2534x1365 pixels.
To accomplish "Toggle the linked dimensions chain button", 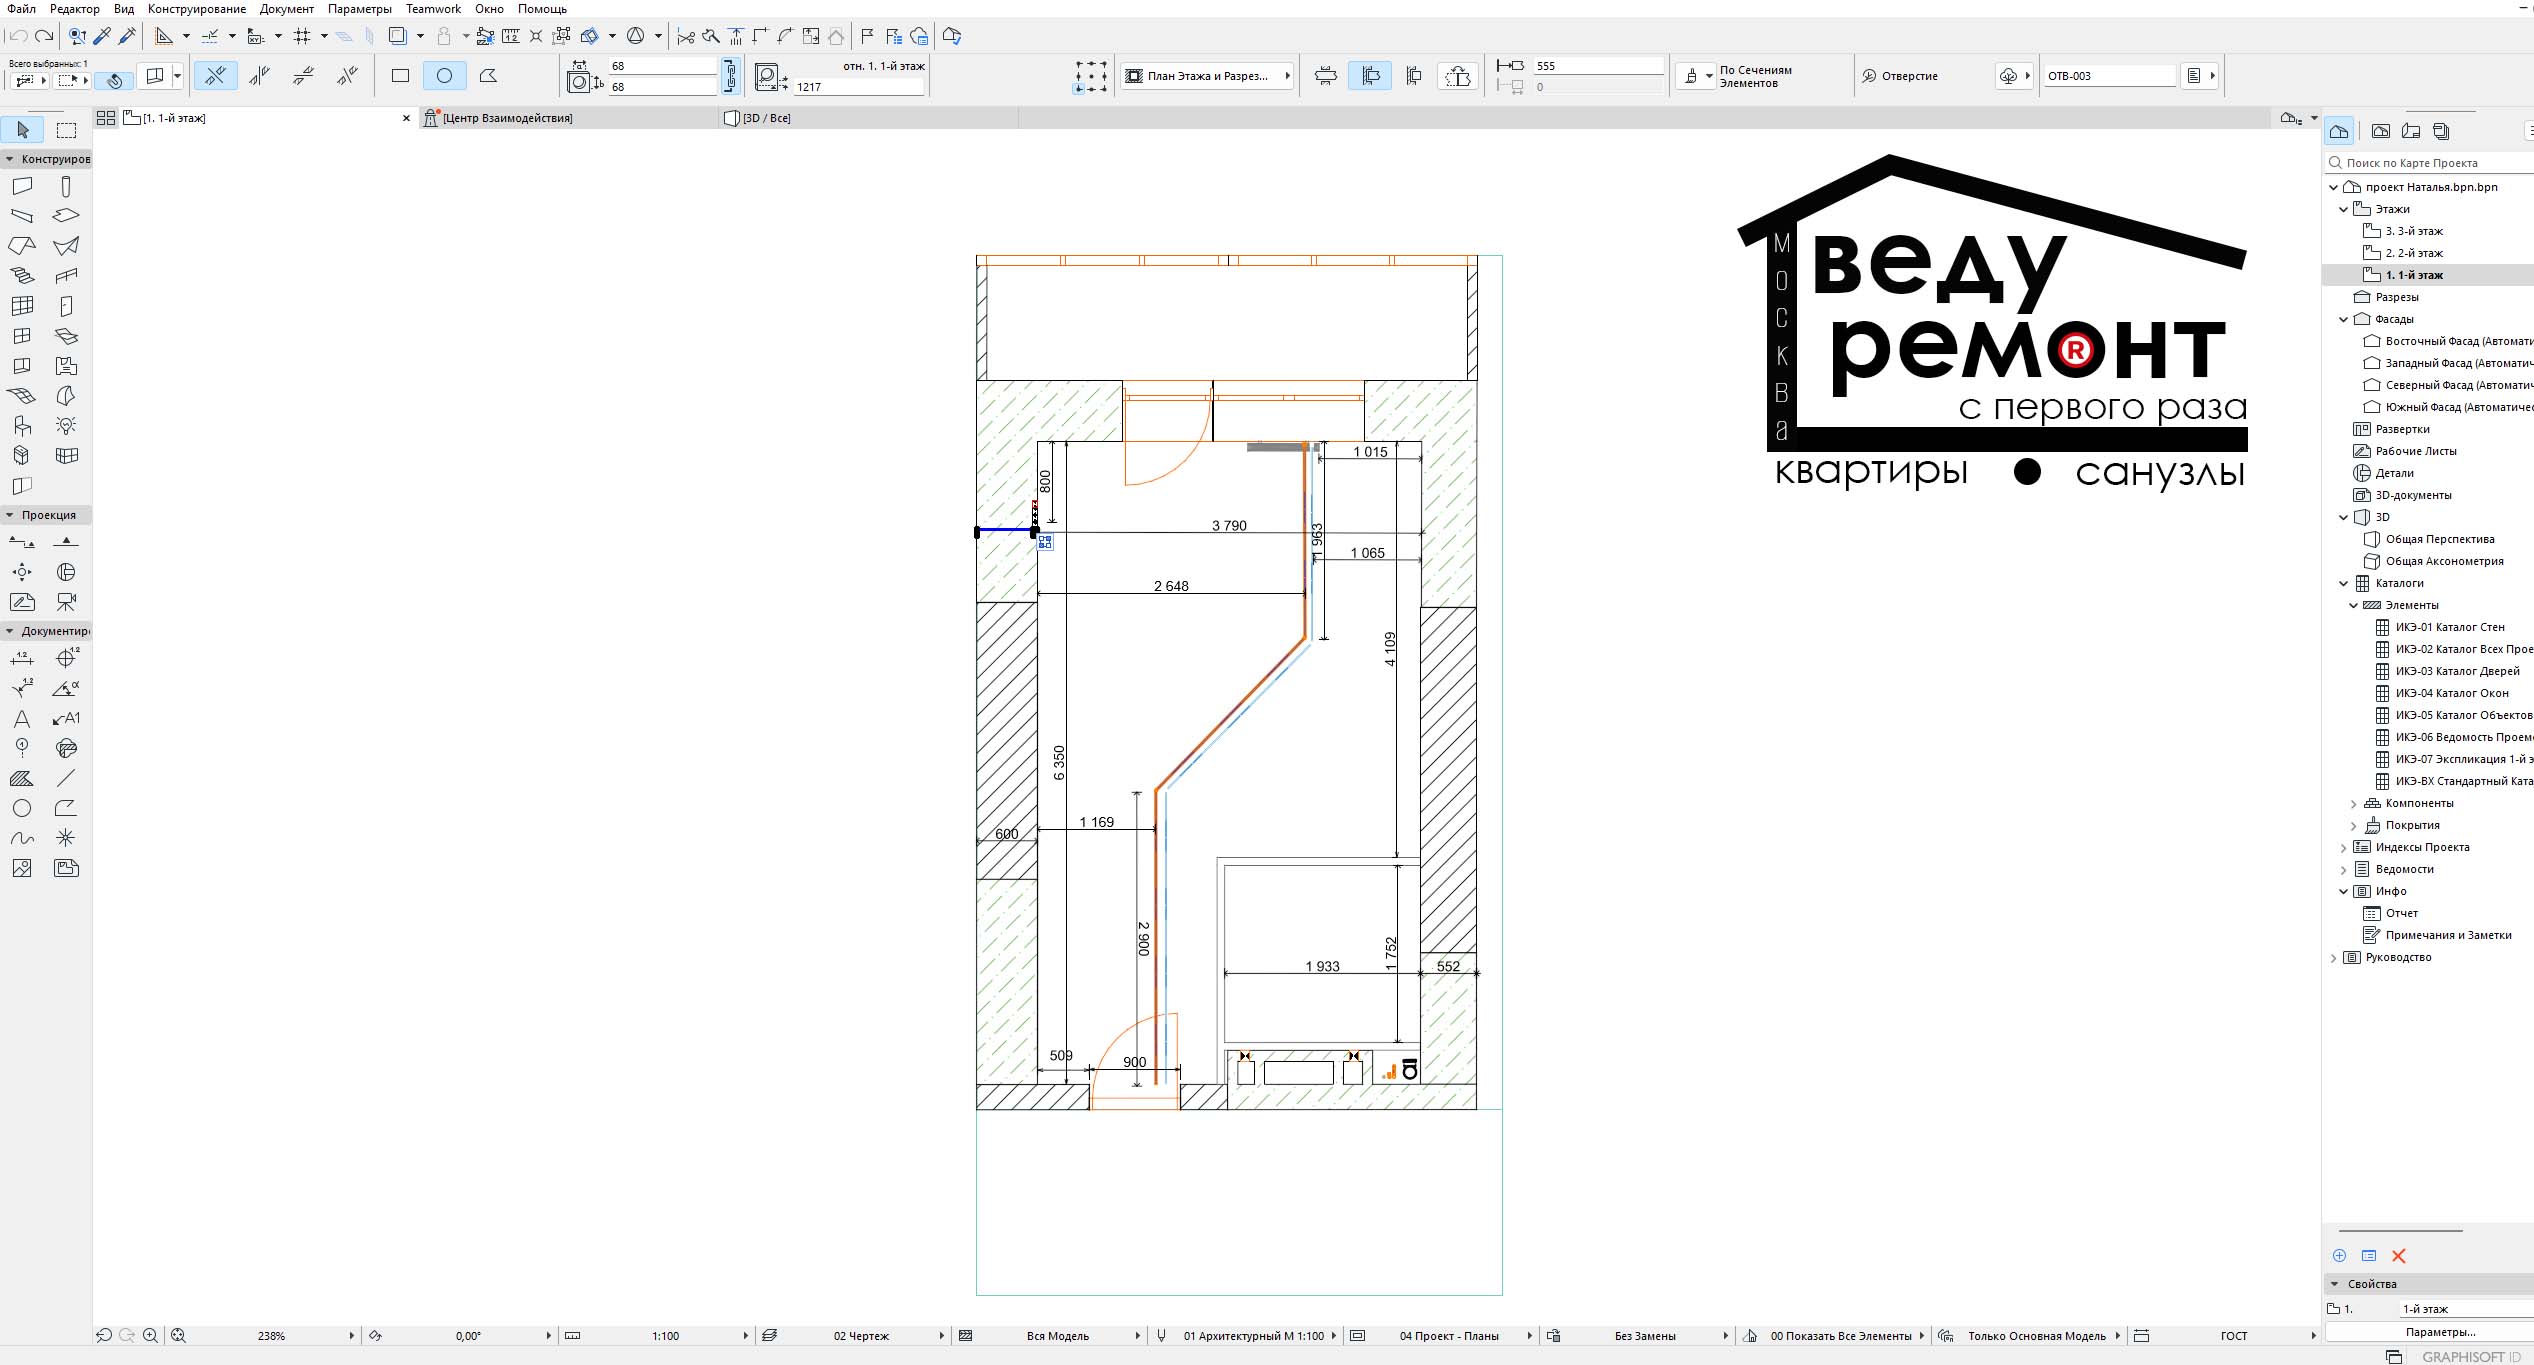I will 730,75.
